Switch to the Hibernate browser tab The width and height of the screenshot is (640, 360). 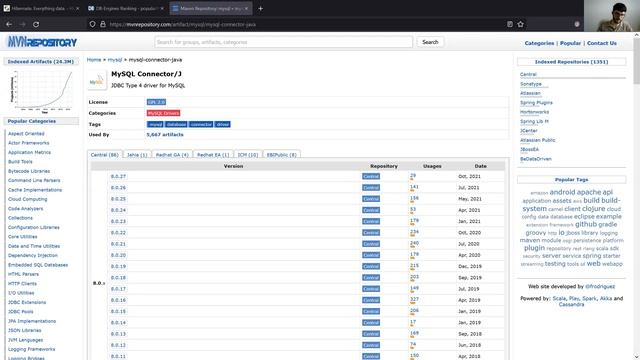coord(42,8)
